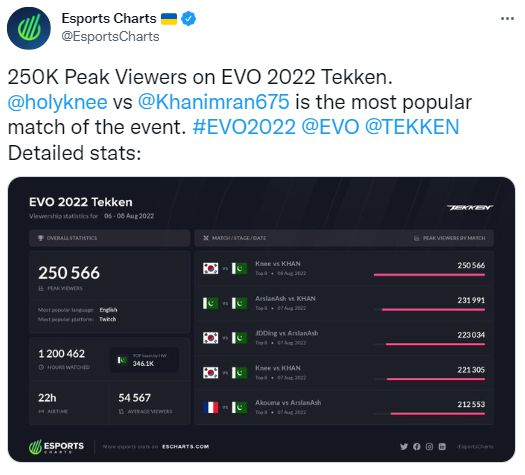This screenshot has width=525, height=475.
Task: Open the #EVO2022 hashtag
Action: [x=244, y=127]
